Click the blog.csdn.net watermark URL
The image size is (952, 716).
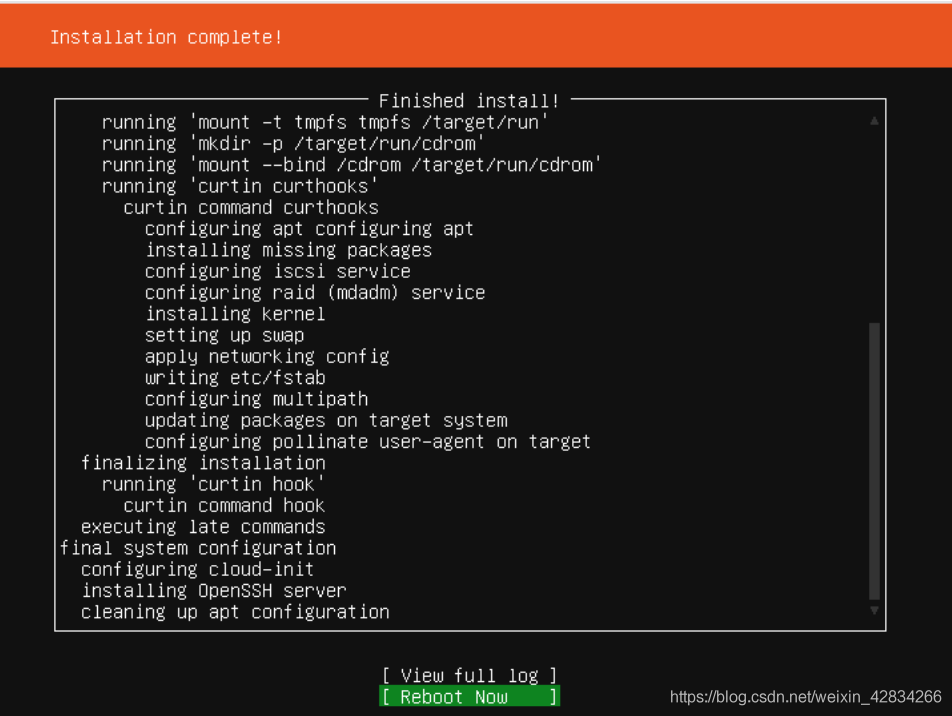pos(806,697)
